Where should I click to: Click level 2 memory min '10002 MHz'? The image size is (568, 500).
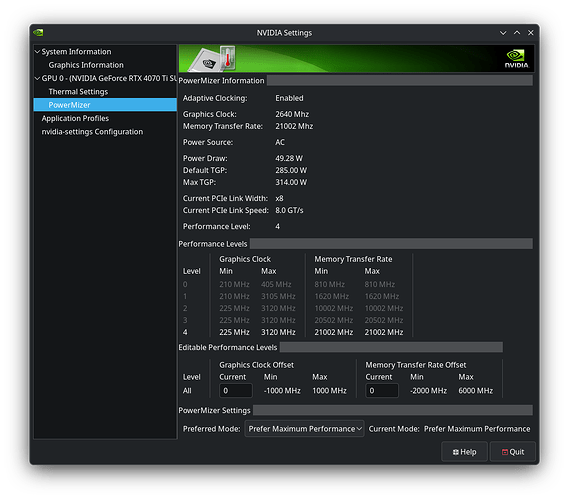[x=333, y=308]
